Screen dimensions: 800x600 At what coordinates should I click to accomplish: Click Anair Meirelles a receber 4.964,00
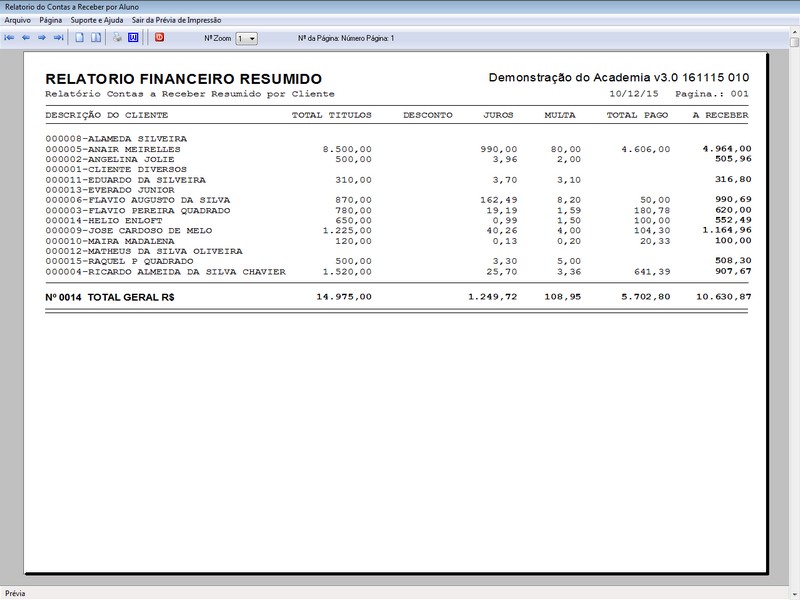pos(727,149)
